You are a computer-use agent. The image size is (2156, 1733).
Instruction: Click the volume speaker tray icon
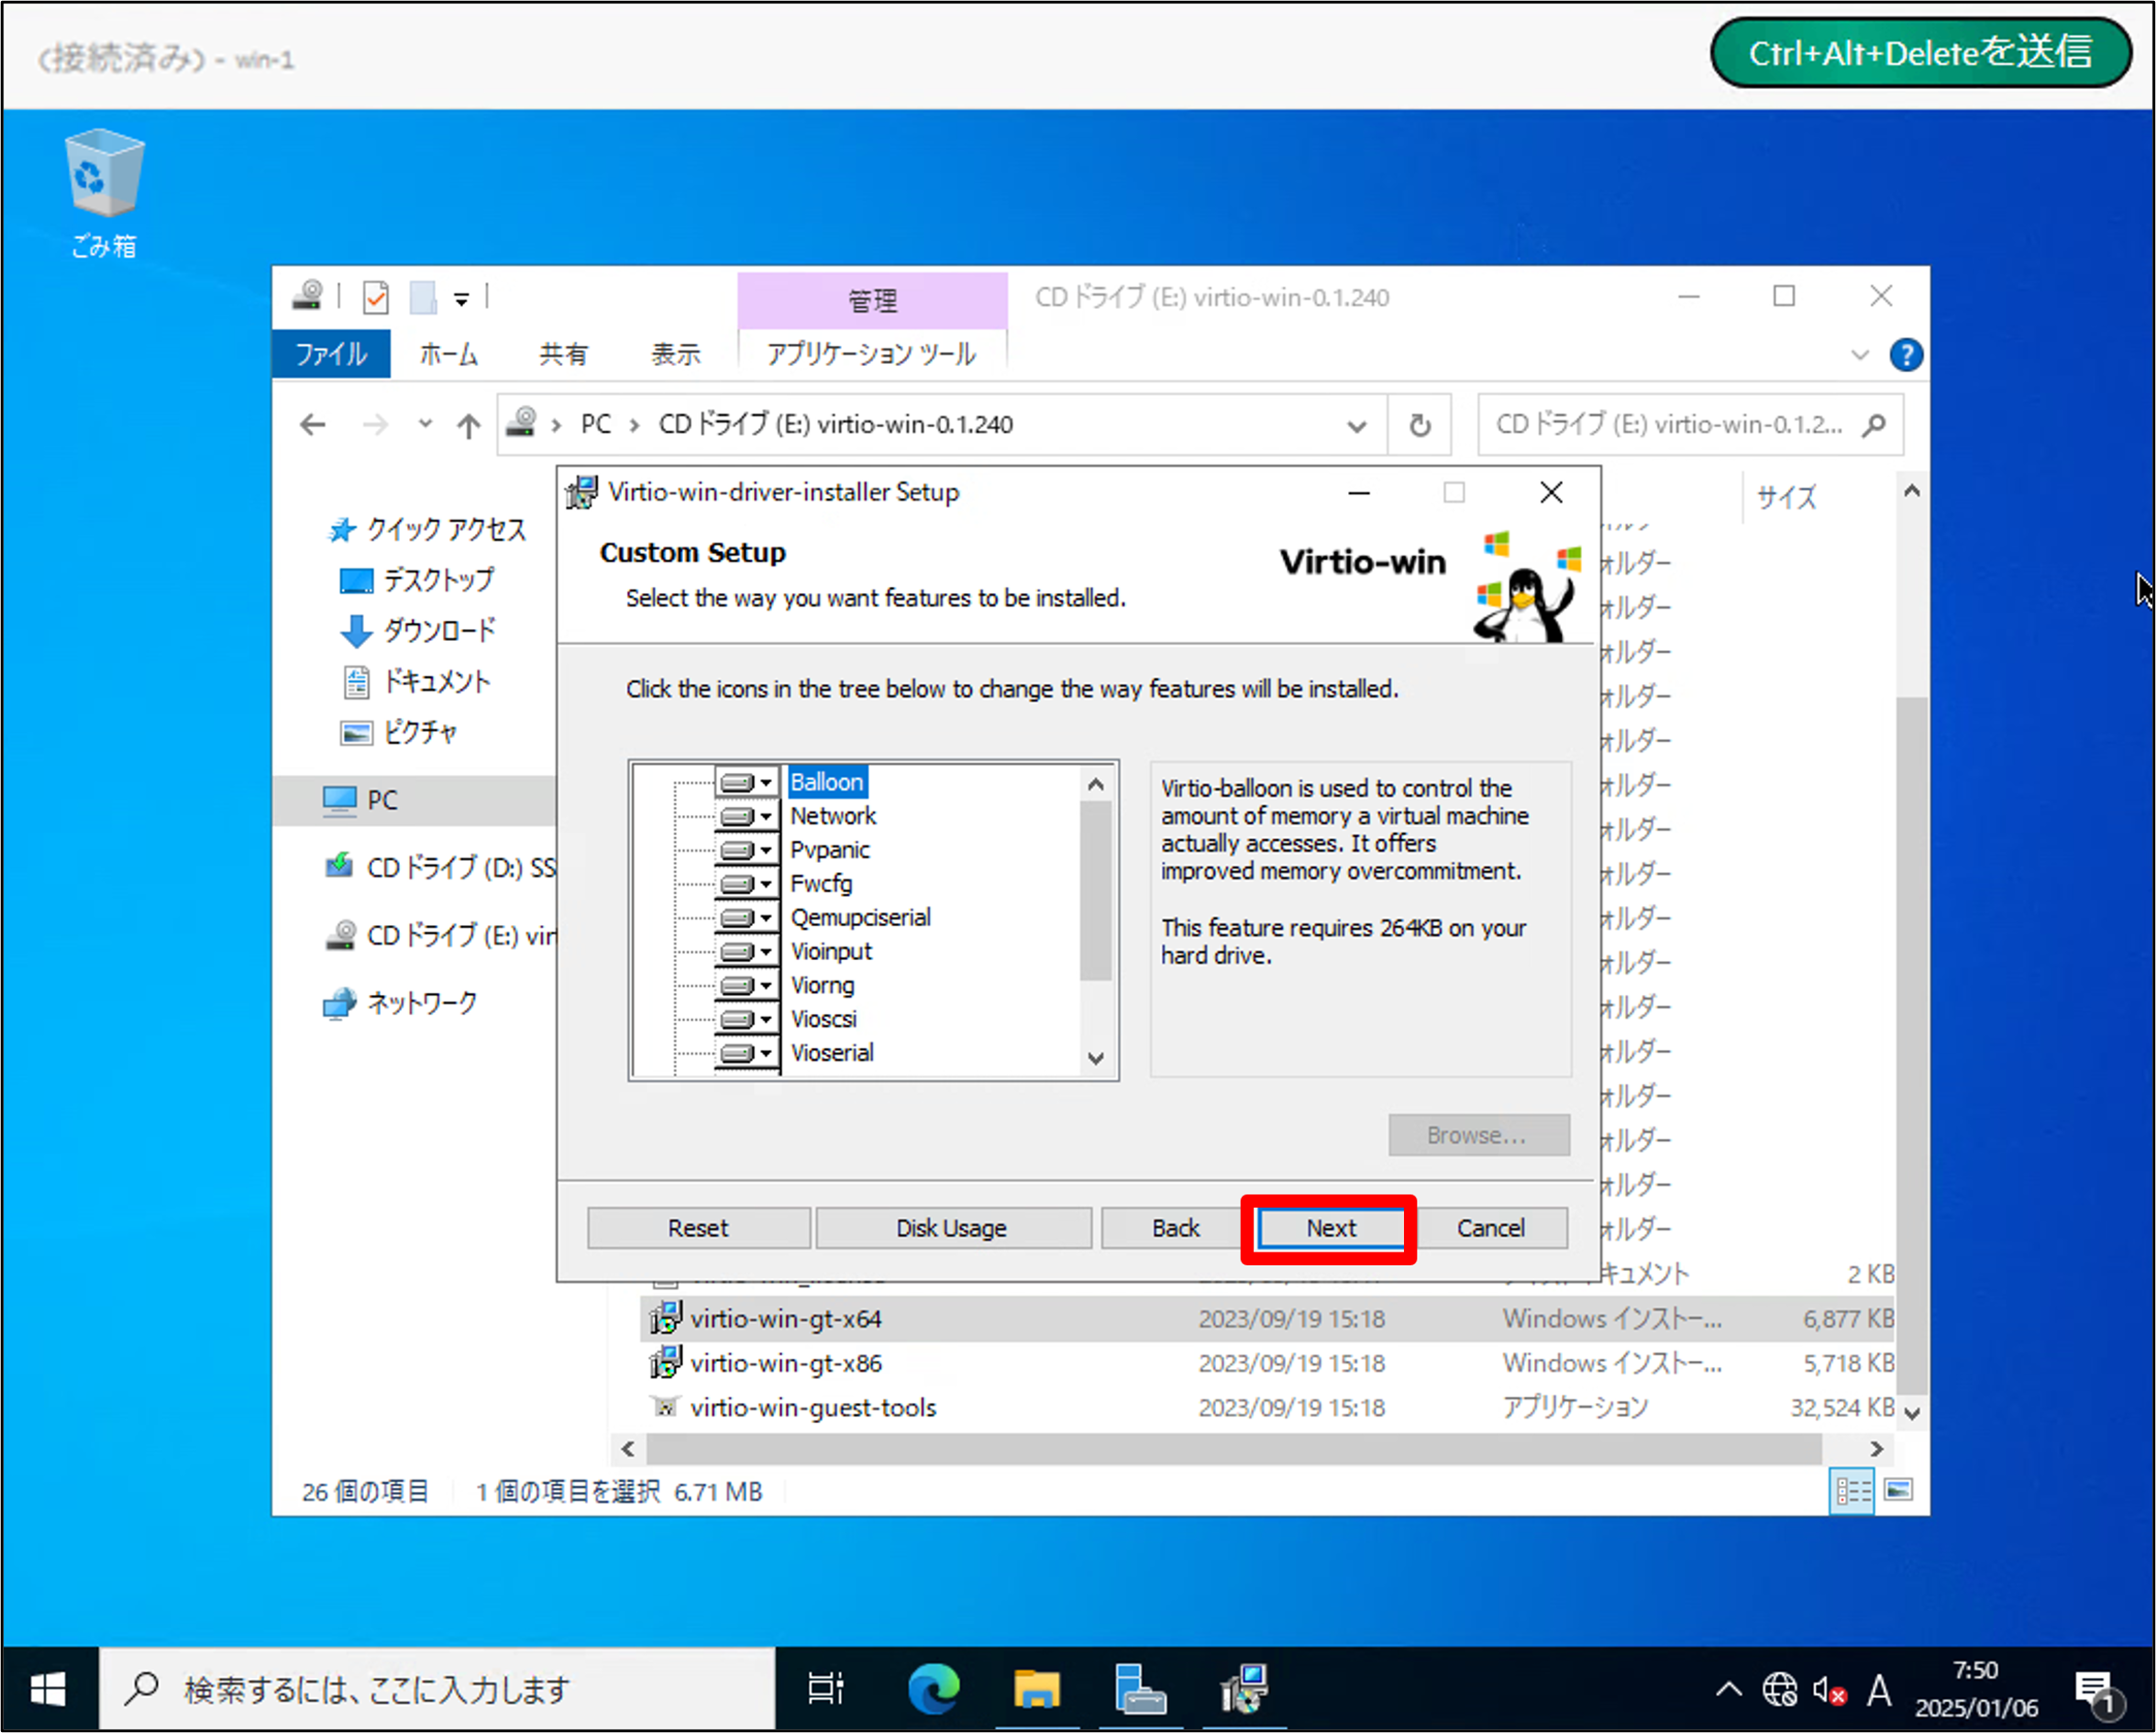tap(1828, 1690)
